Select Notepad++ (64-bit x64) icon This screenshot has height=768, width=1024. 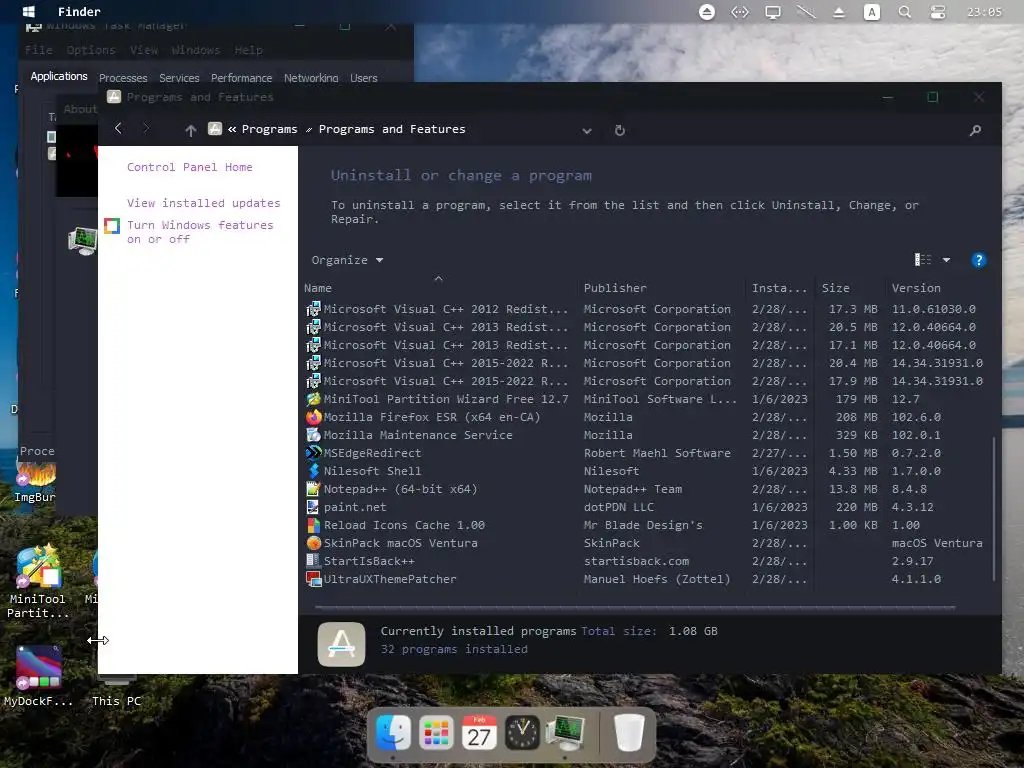313,488
